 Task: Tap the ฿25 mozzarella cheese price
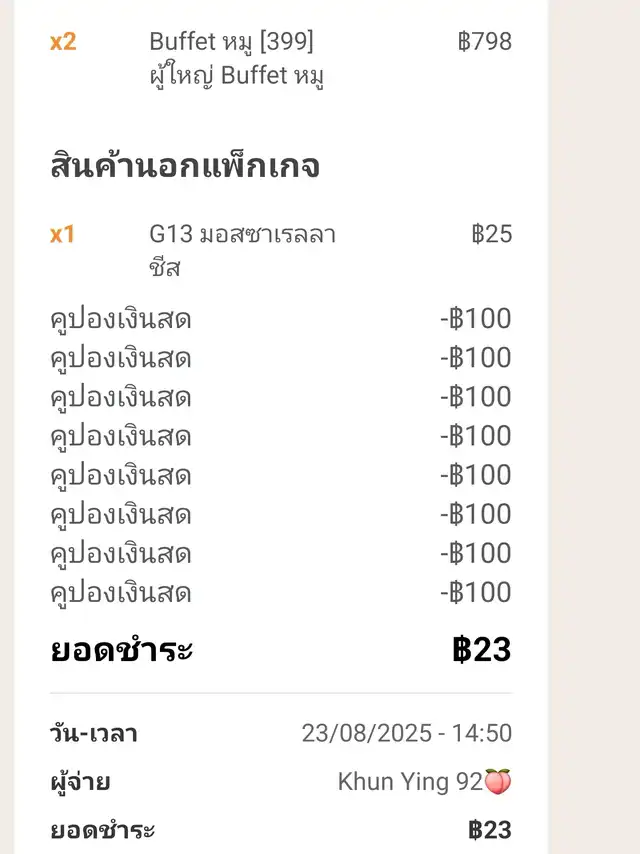click(x=491, y=235)
